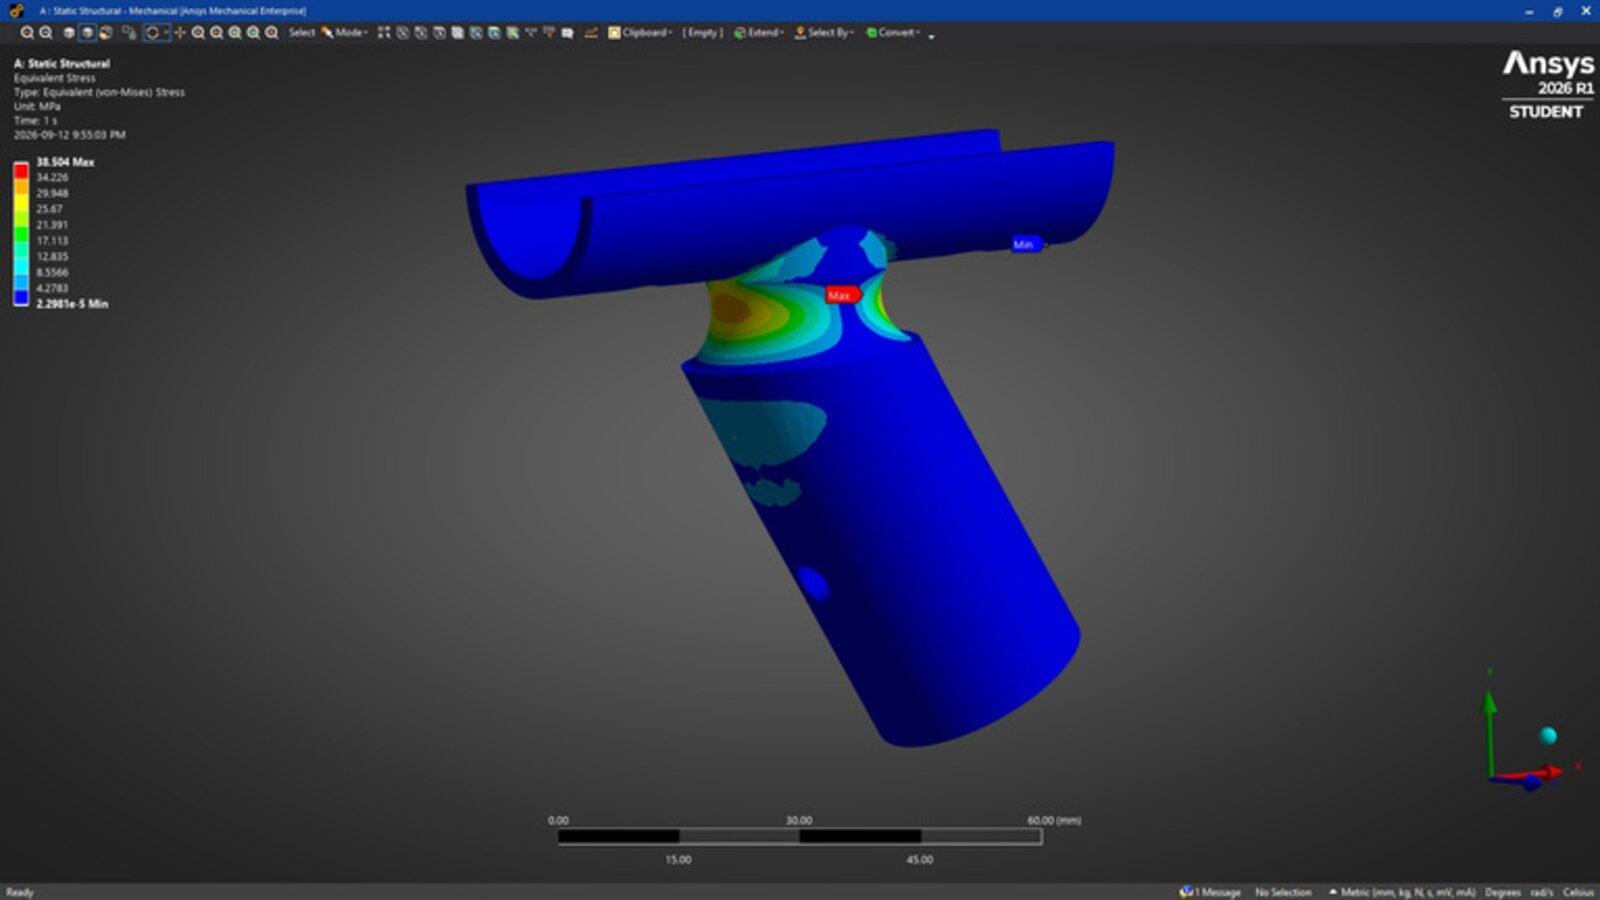Click the yellow swatch in the stress legend

click(x=21, y=203)
